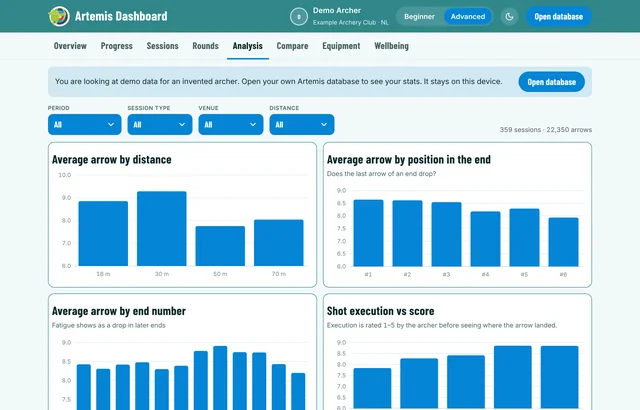The image size is (640, 410).
Task: Click first bar in Shot execution vs score chart
Action: (x=372, y=388)
